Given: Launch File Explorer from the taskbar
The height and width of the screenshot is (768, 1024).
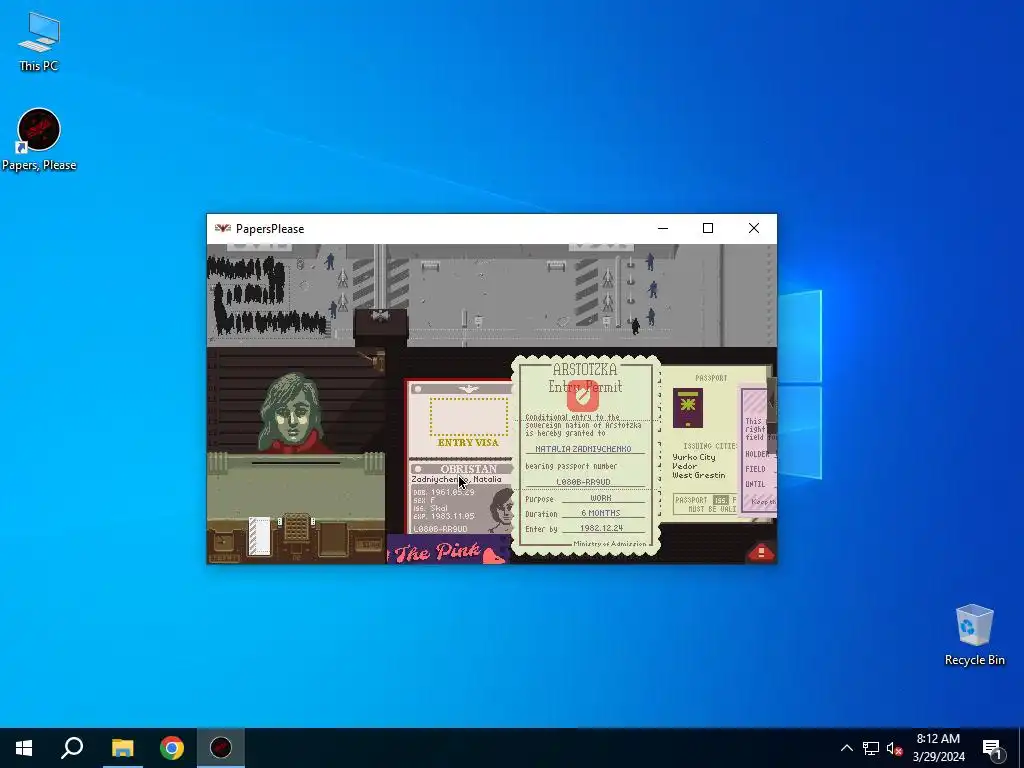Looking at the screenshot, I should tap(122, 748).
